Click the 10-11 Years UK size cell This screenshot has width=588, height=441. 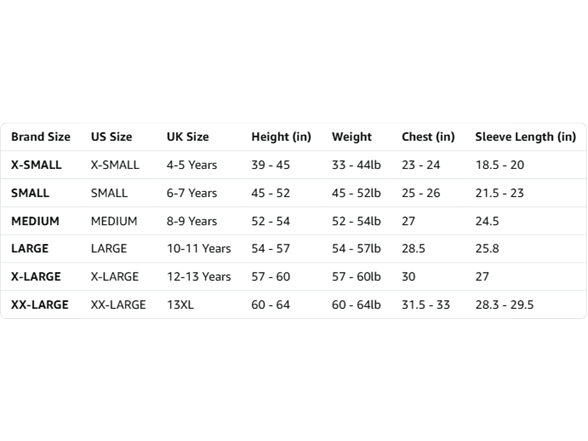(x=199, y=249)
